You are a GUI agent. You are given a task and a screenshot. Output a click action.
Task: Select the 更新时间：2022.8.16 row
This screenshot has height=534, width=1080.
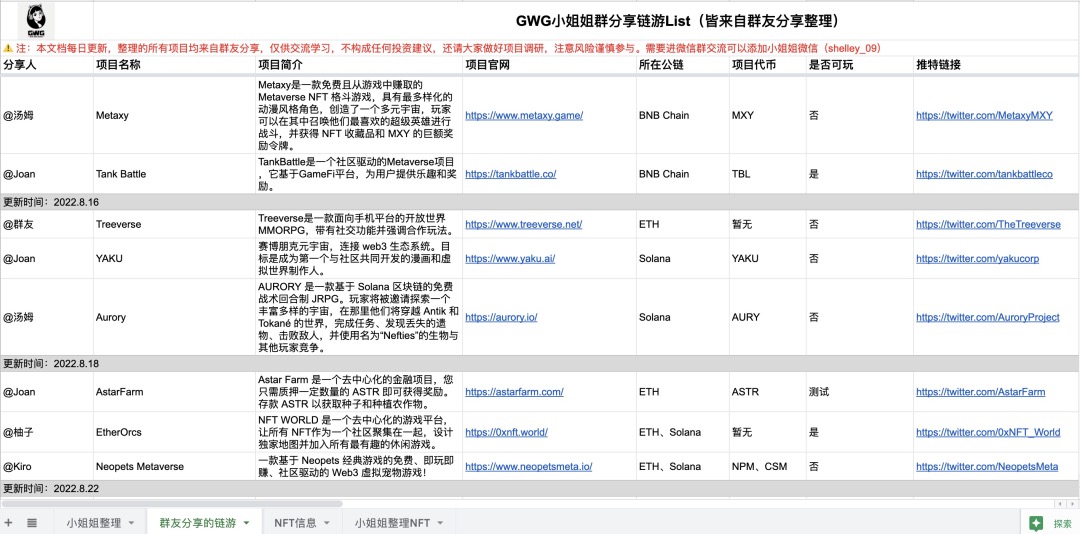[539, 203]
